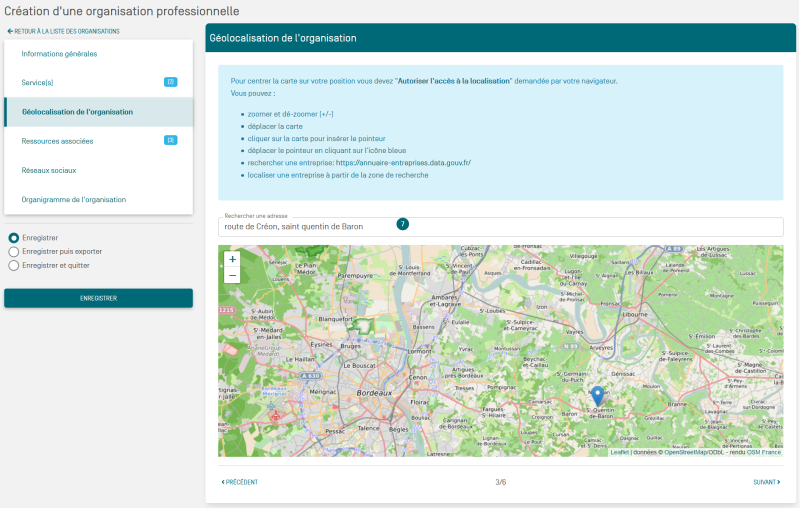Screen dimensions: 800x517
Task: Open the OSM France attribution link
Action: [x=764, y=452]
